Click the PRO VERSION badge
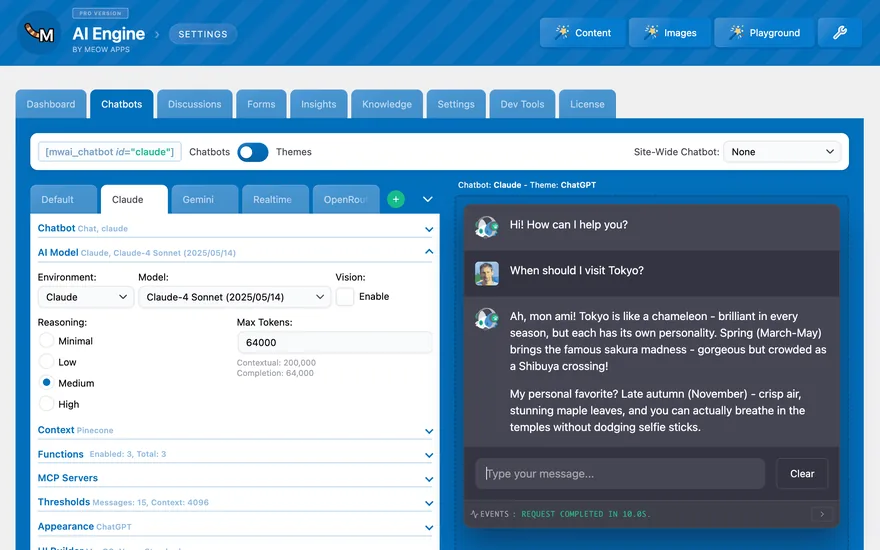880x550 pixels. 100,13
